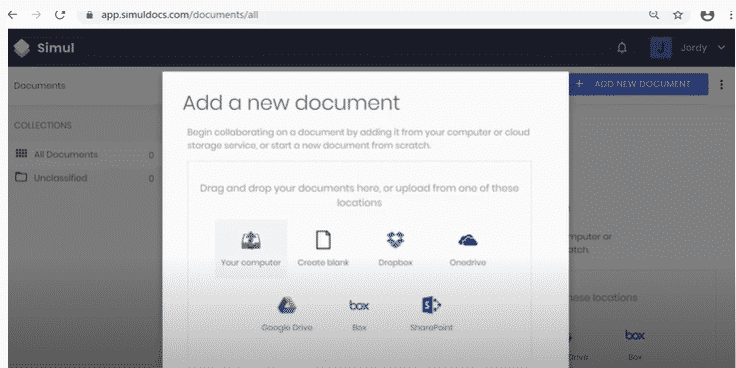The height and width of the screenshot is (368, 736).
Task: Go back with browser back arrow
Action: click(13, 15)
